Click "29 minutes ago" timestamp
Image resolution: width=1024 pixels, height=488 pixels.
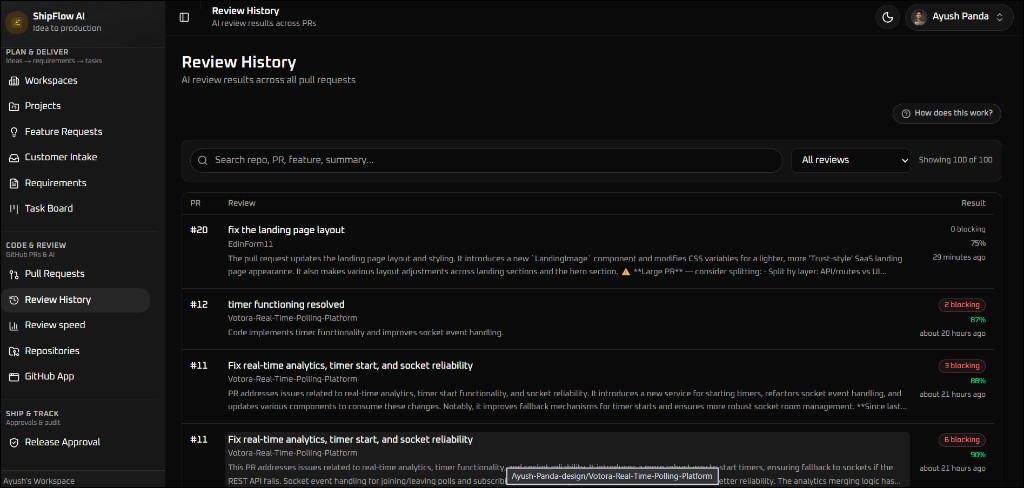pos(959,257)
